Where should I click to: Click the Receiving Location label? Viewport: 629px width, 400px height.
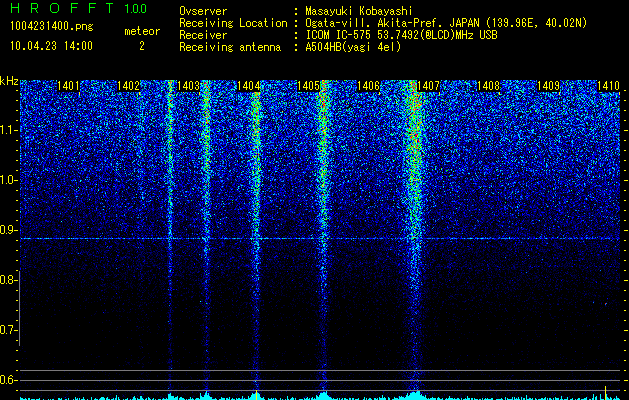coord(233,24)
